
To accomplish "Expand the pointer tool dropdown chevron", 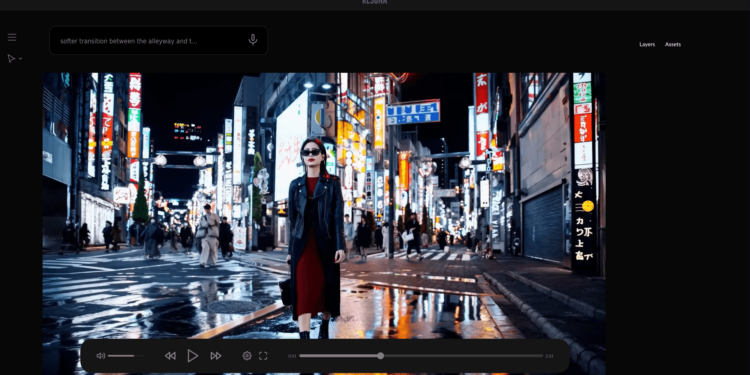I will [20, 59].
